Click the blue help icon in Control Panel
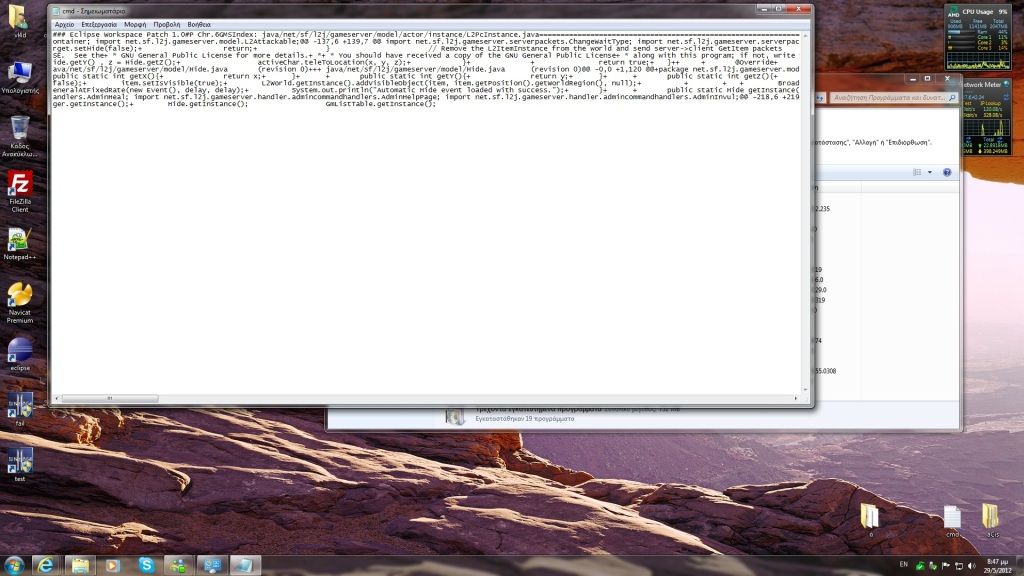The width and height of the screenshot is (1024, 576). click(946, 172)
